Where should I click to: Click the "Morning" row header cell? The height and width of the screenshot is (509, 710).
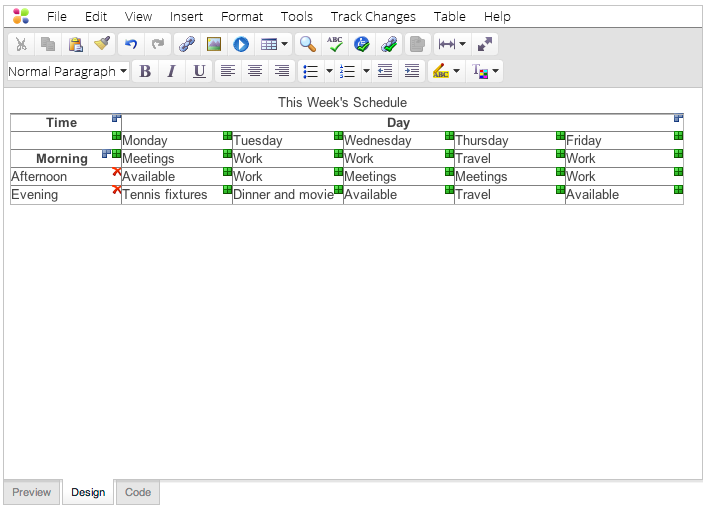tap(66, 158)
